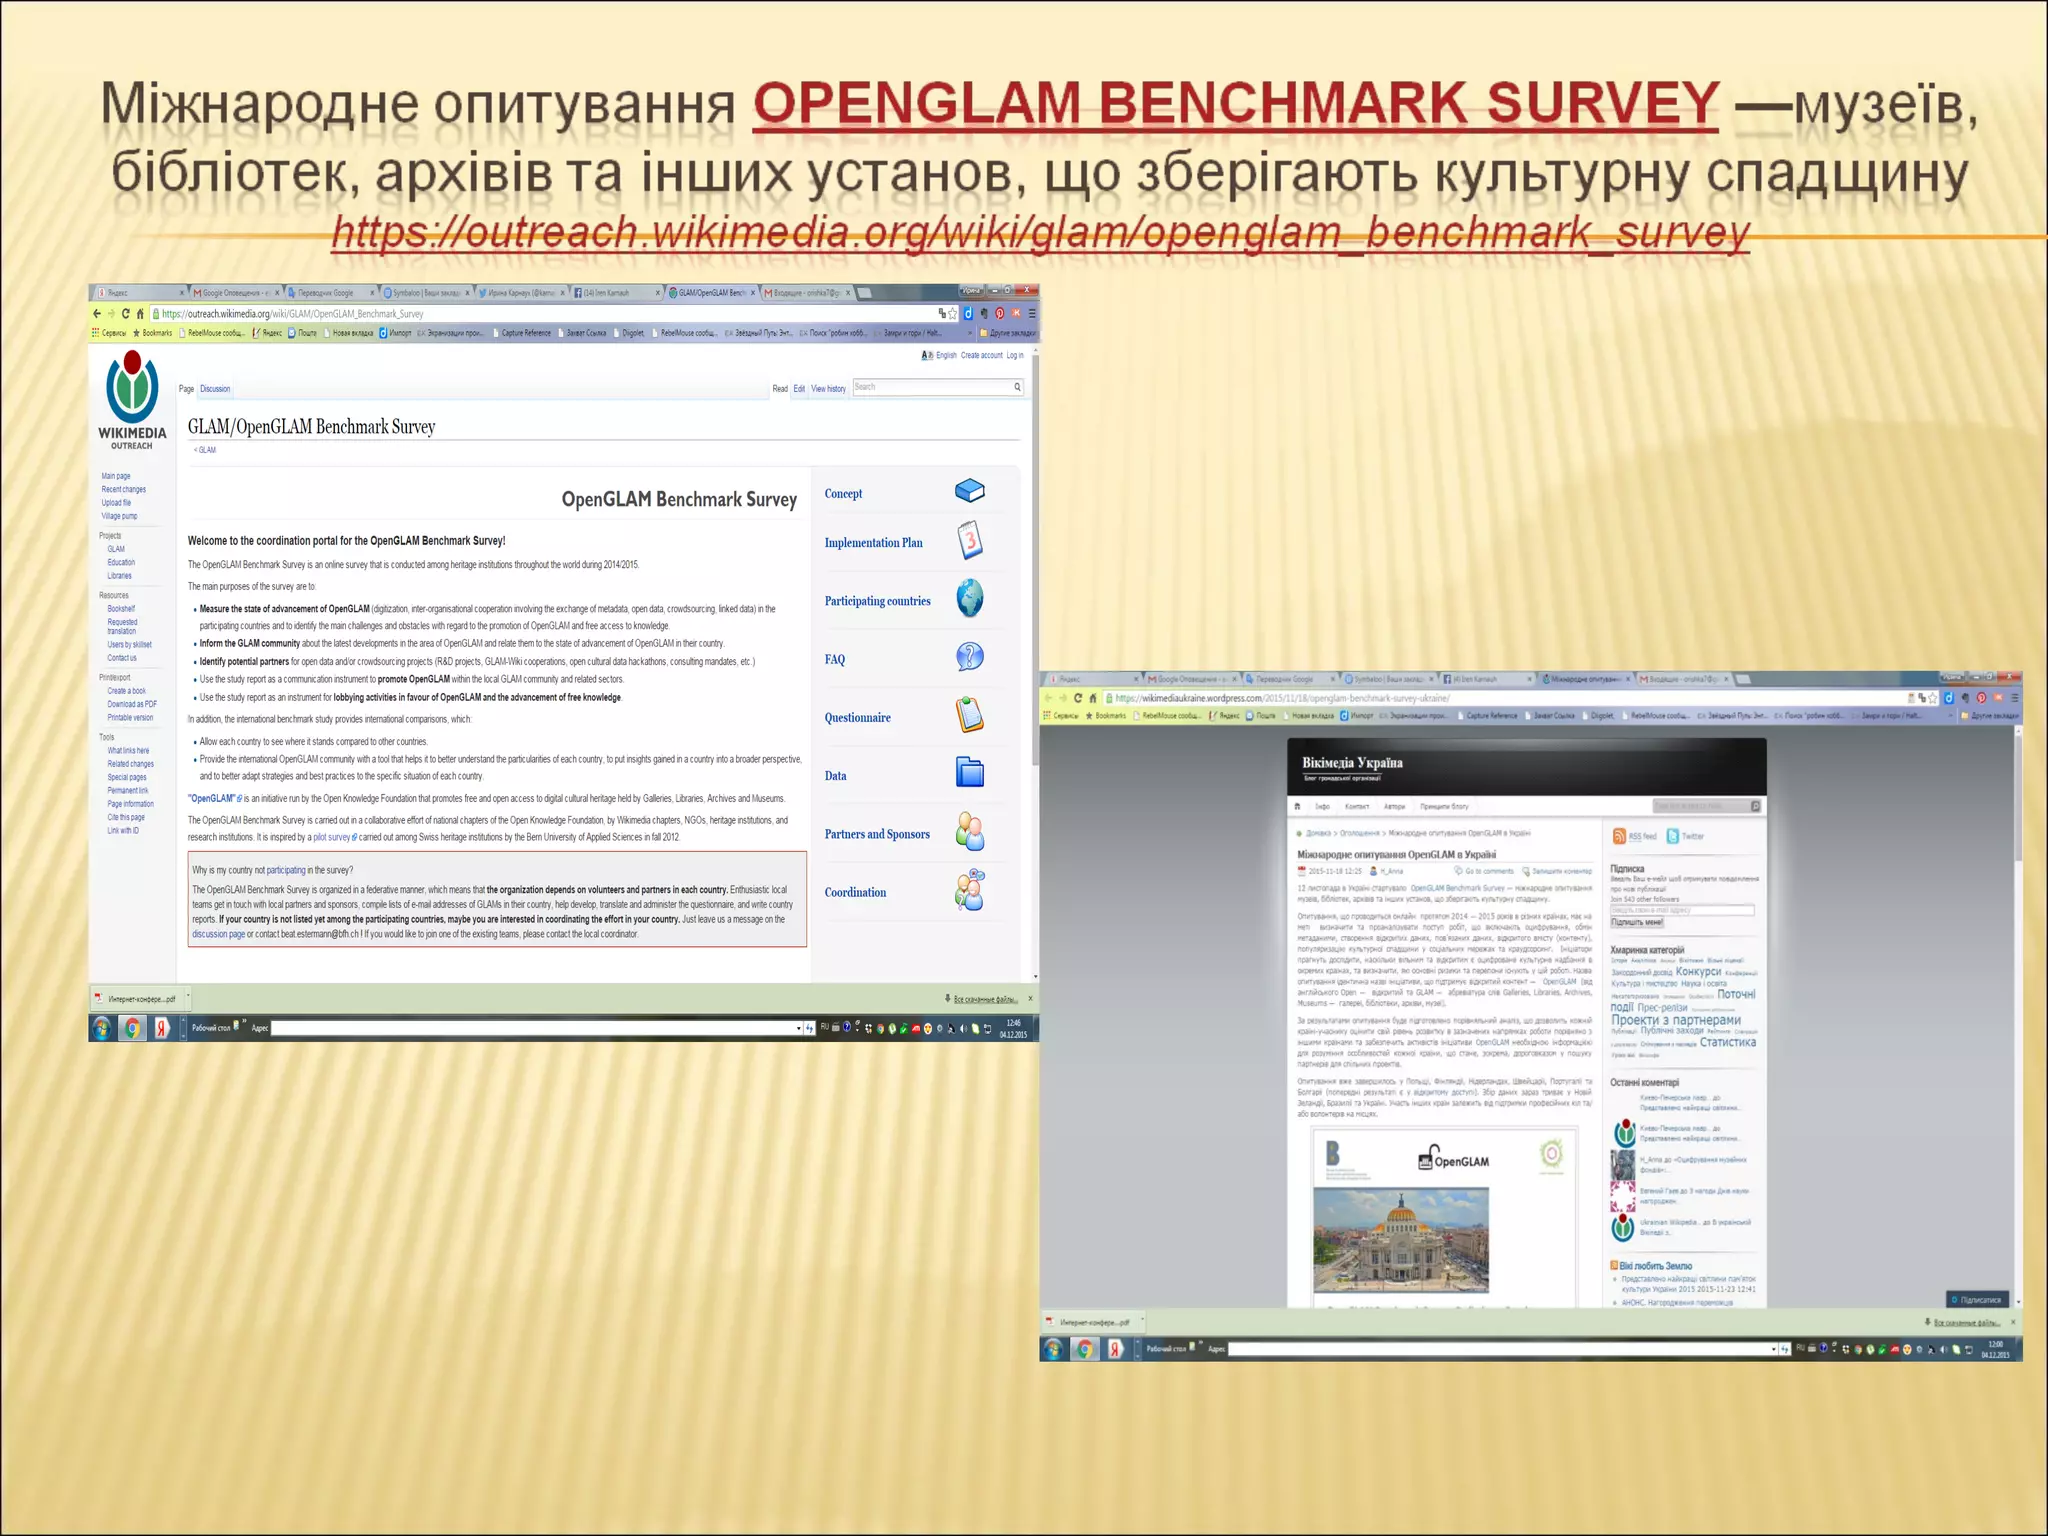Follow the outreach.wikimedia.org survey URL link
Viewport: 2048px width, 1536px height.
pyautogui.click(x=1040, y=232)
